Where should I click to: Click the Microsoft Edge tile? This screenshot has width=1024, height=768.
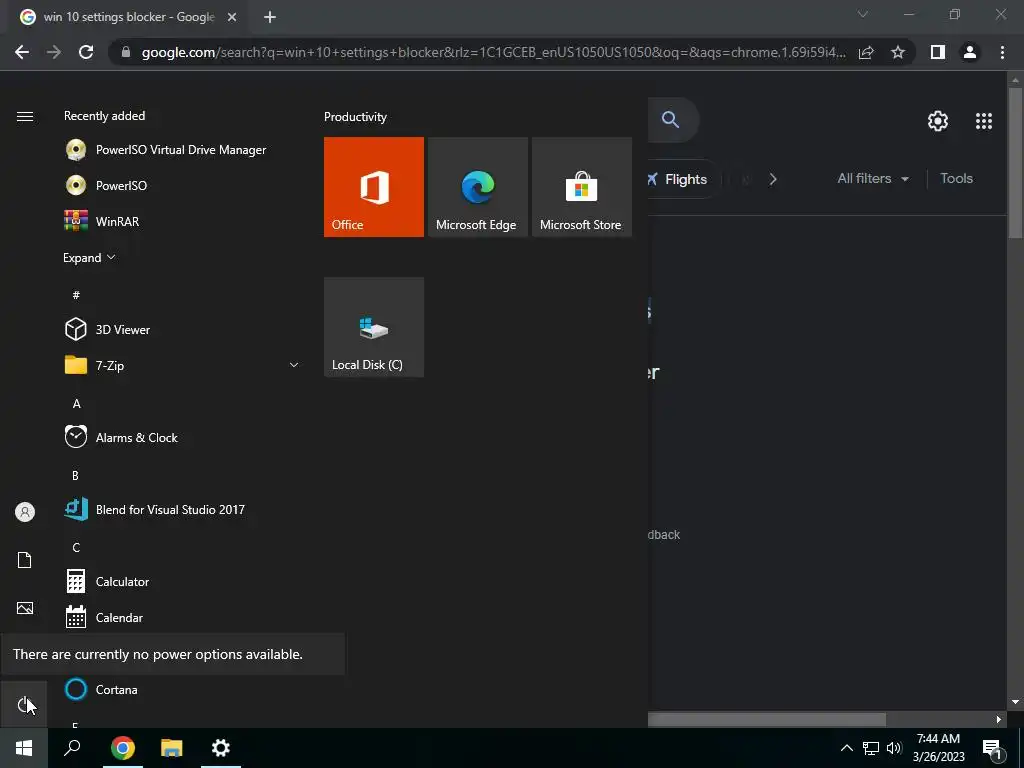[477, 187]
